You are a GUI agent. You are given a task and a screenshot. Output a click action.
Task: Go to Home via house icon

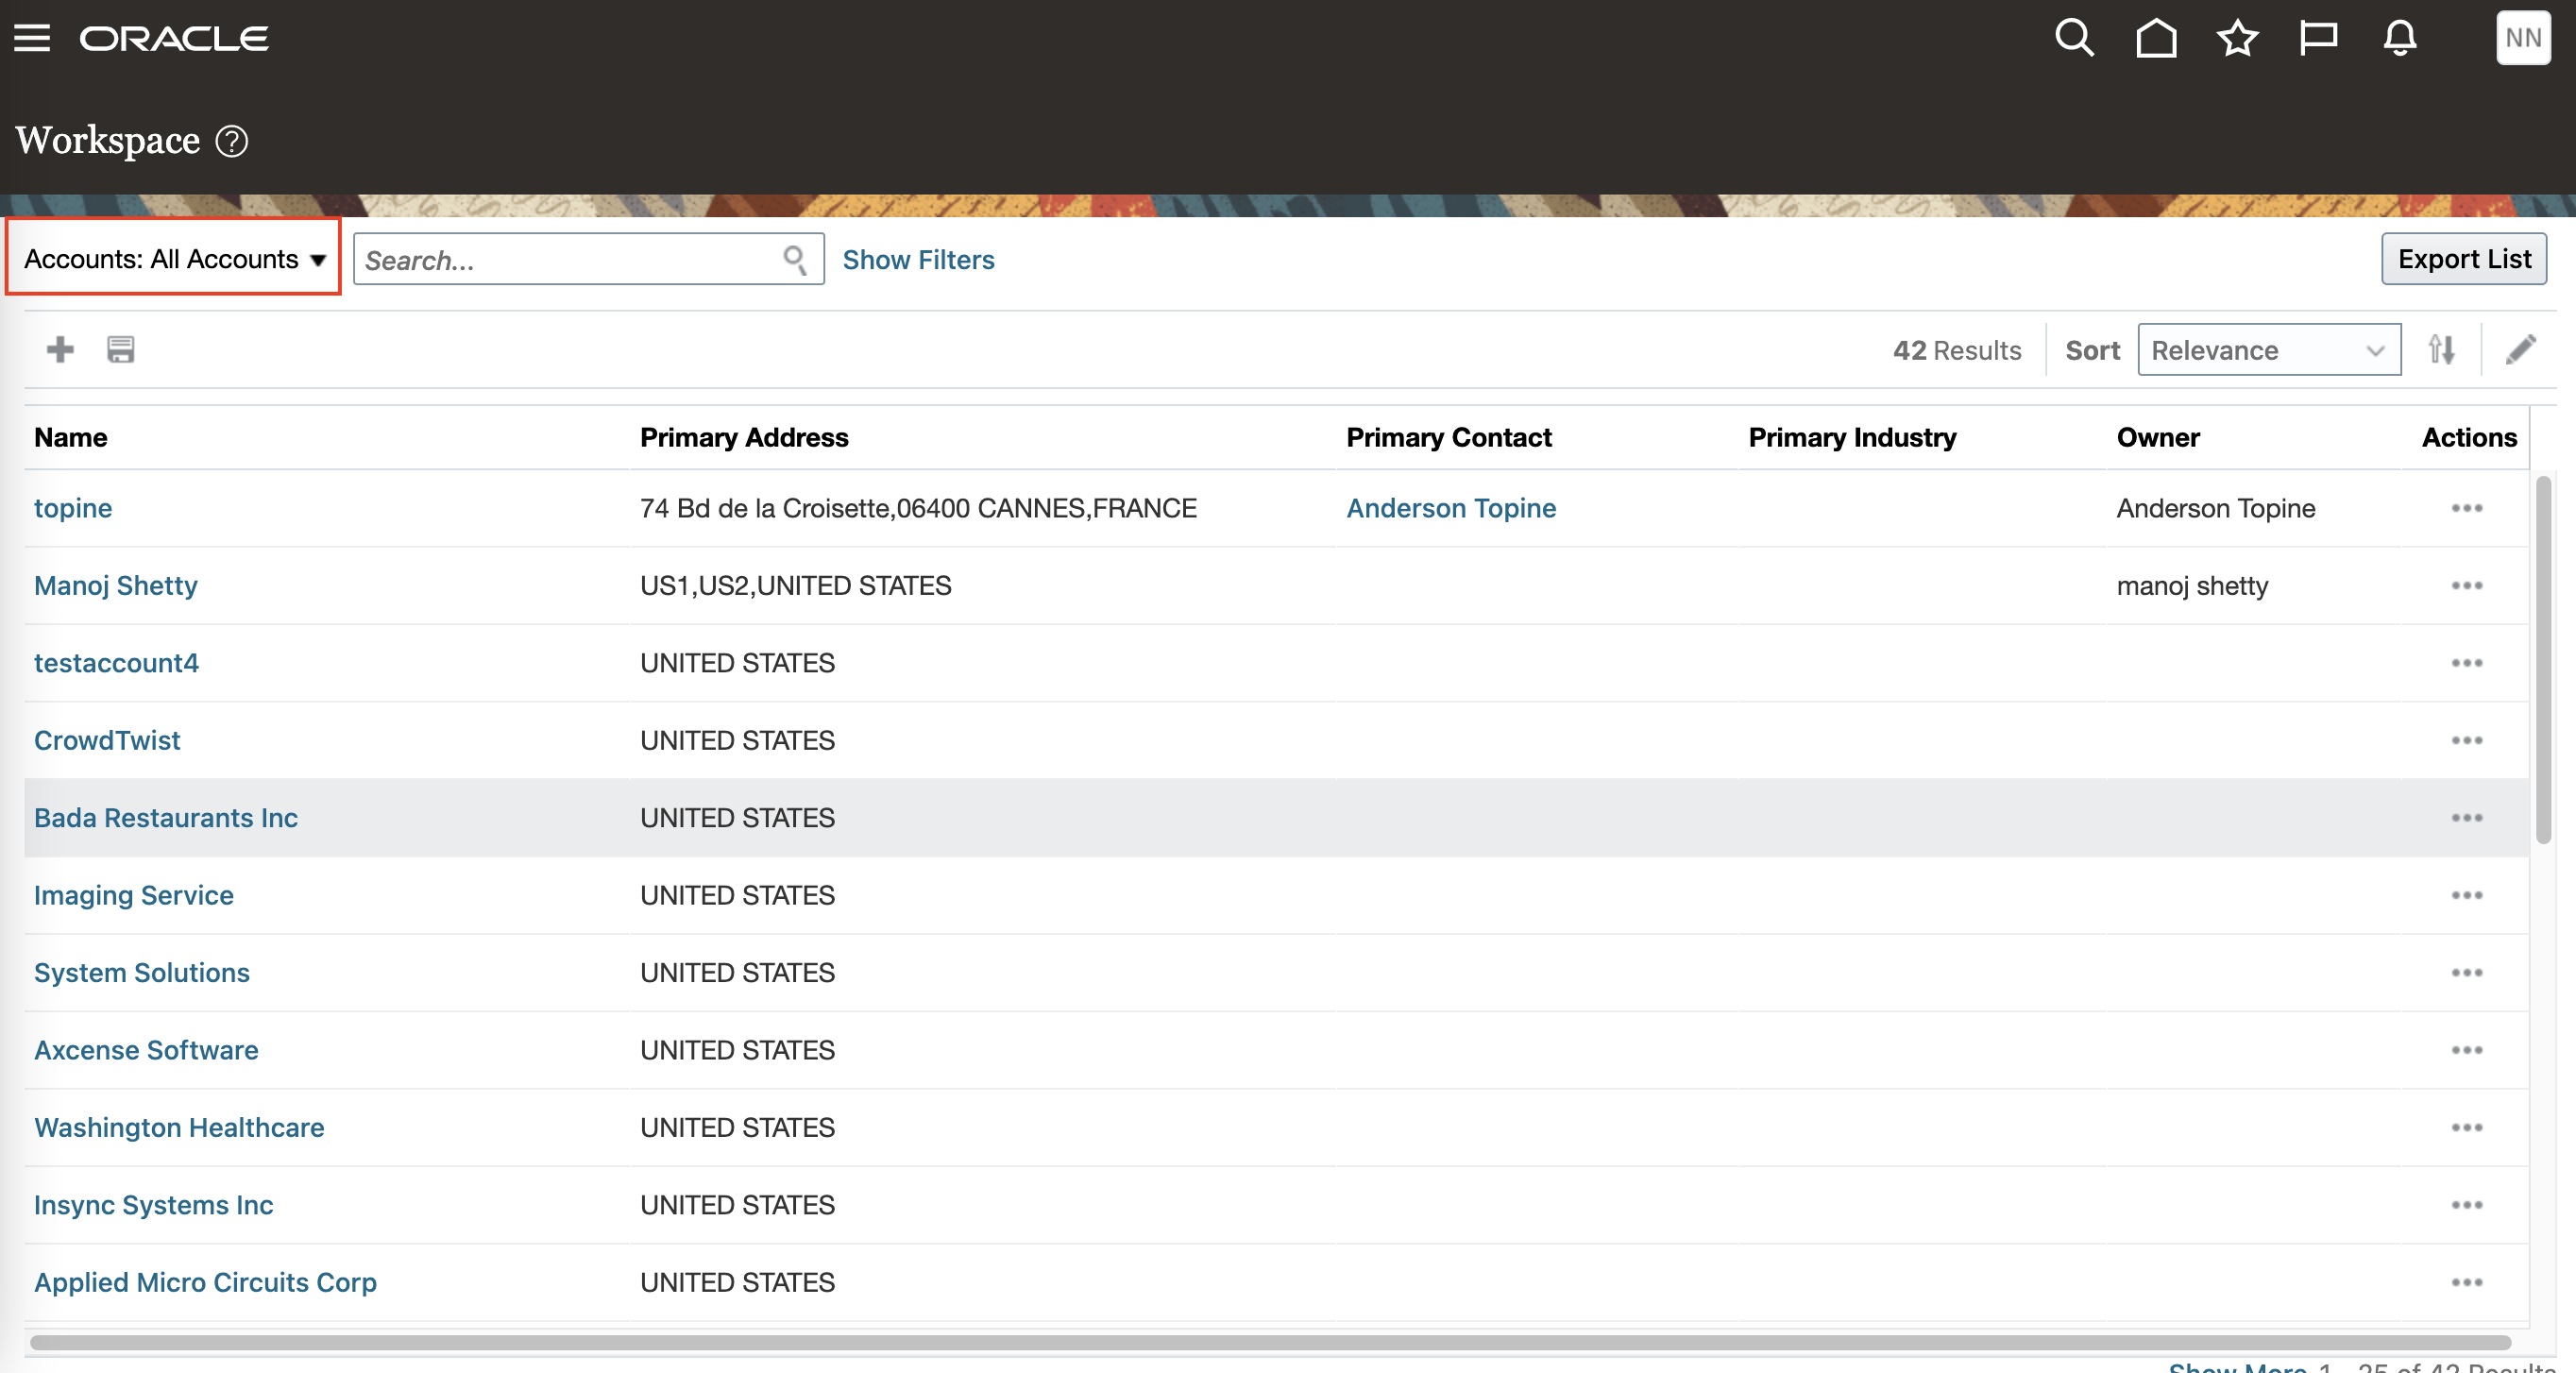(x=2156, y=38)
